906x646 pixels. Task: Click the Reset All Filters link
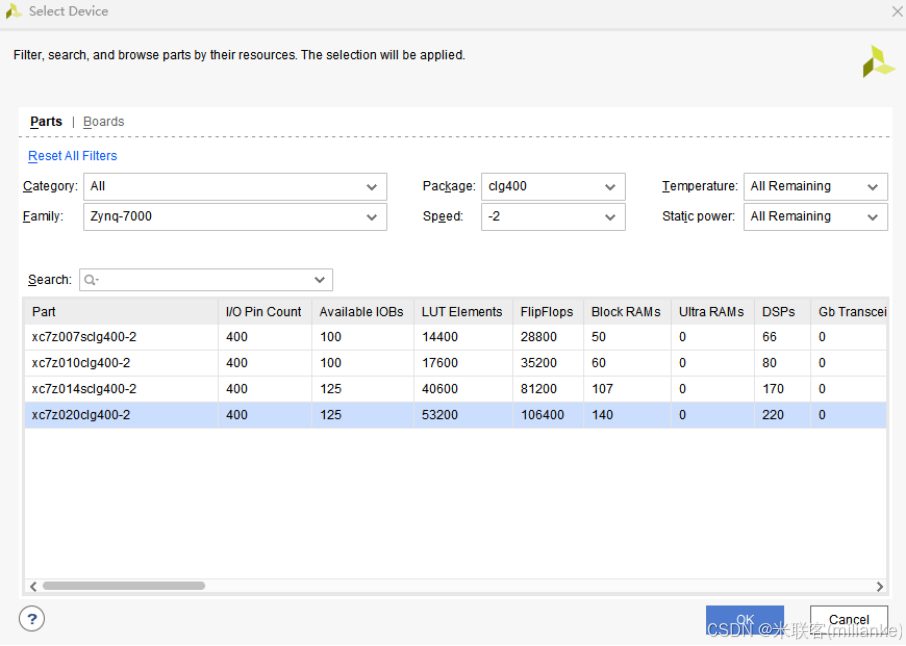point(73,156)
